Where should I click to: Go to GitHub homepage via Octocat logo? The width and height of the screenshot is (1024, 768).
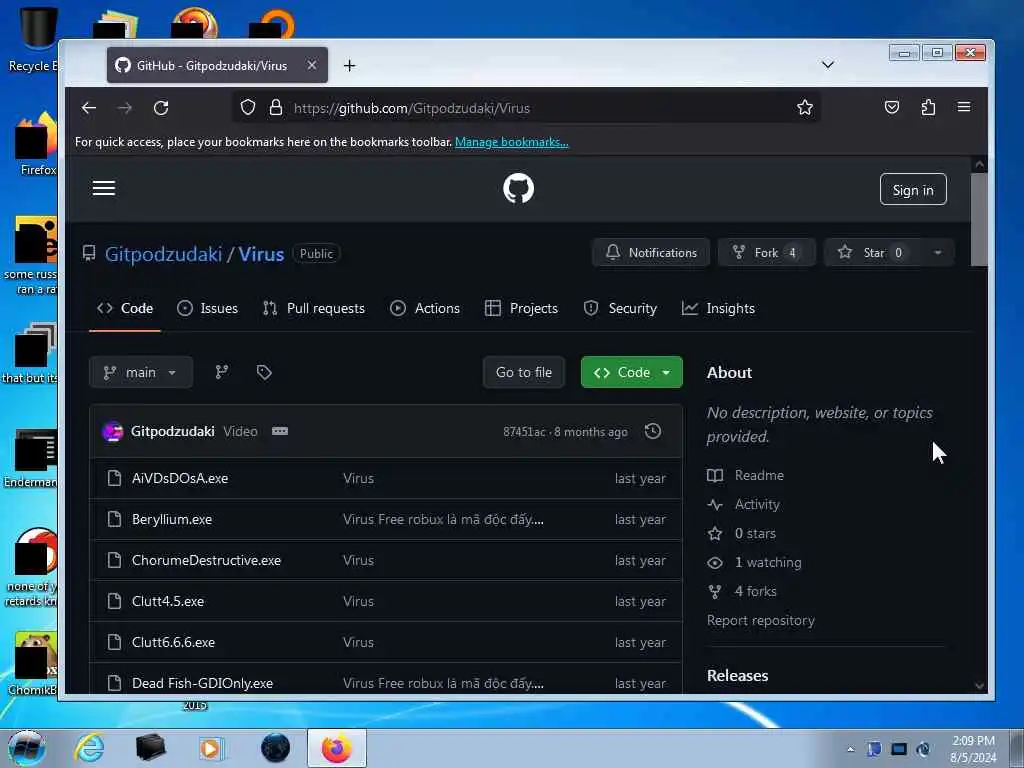pos(519,189)
